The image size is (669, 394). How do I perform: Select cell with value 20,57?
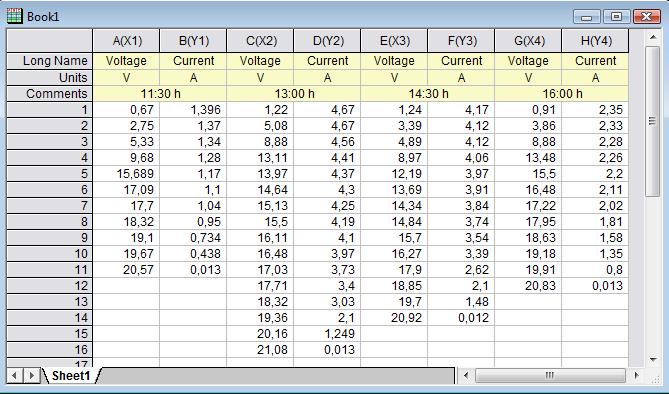pyautogui.click(x=126, y=270)
